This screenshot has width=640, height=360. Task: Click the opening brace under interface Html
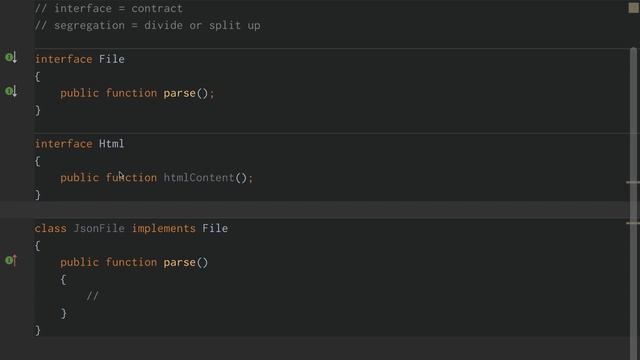coord(38,161)
